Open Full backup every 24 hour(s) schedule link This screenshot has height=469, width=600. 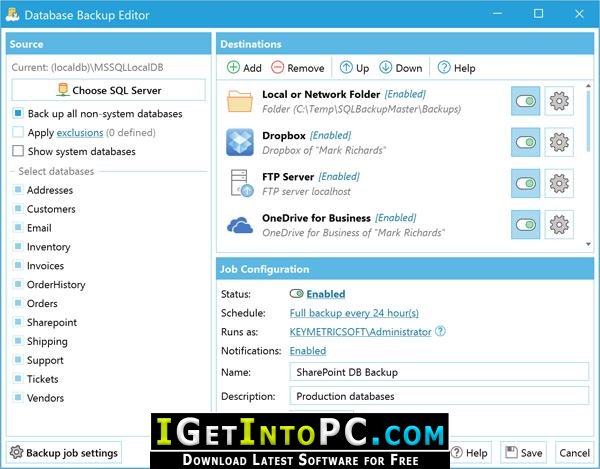tap(354, 313)
